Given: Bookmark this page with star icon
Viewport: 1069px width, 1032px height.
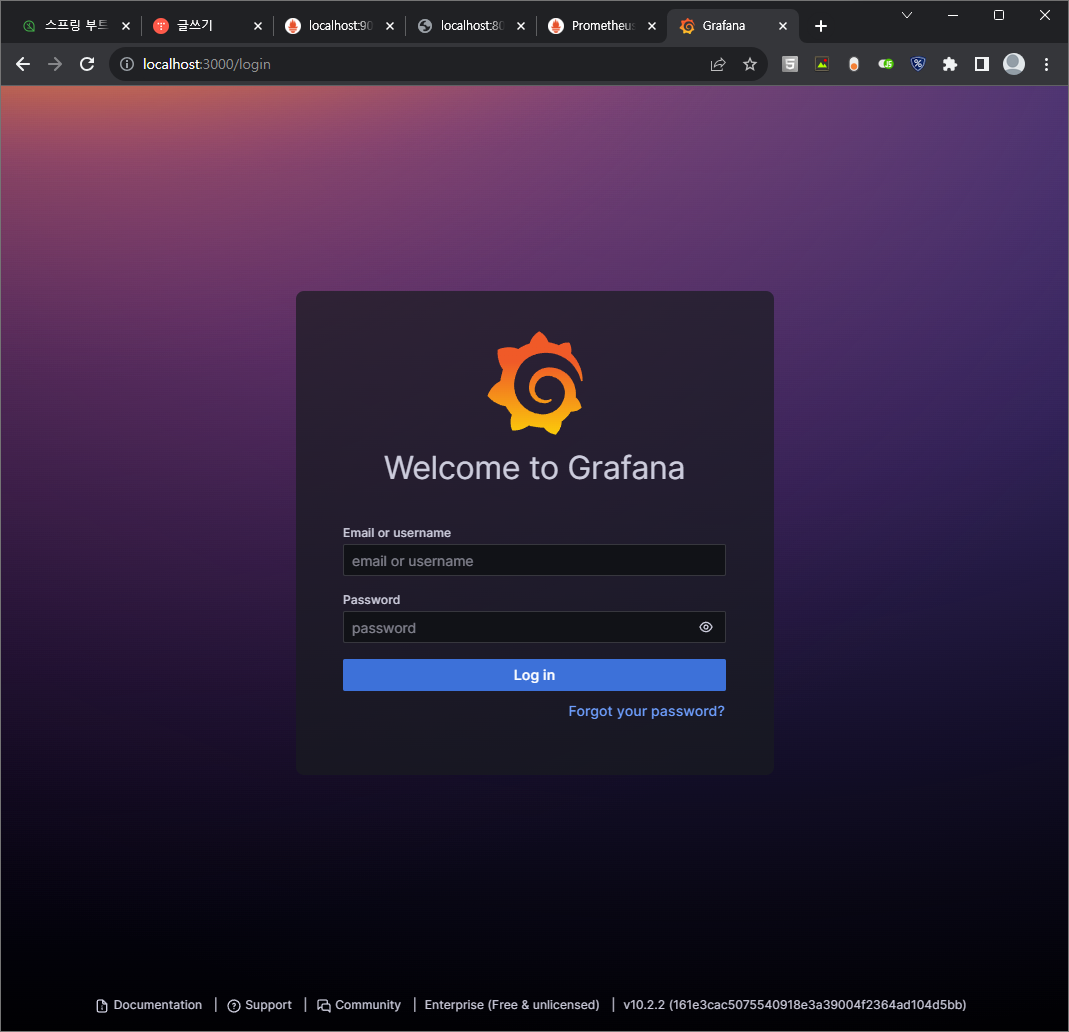Looking at the screenshot, I should [750, 64].
